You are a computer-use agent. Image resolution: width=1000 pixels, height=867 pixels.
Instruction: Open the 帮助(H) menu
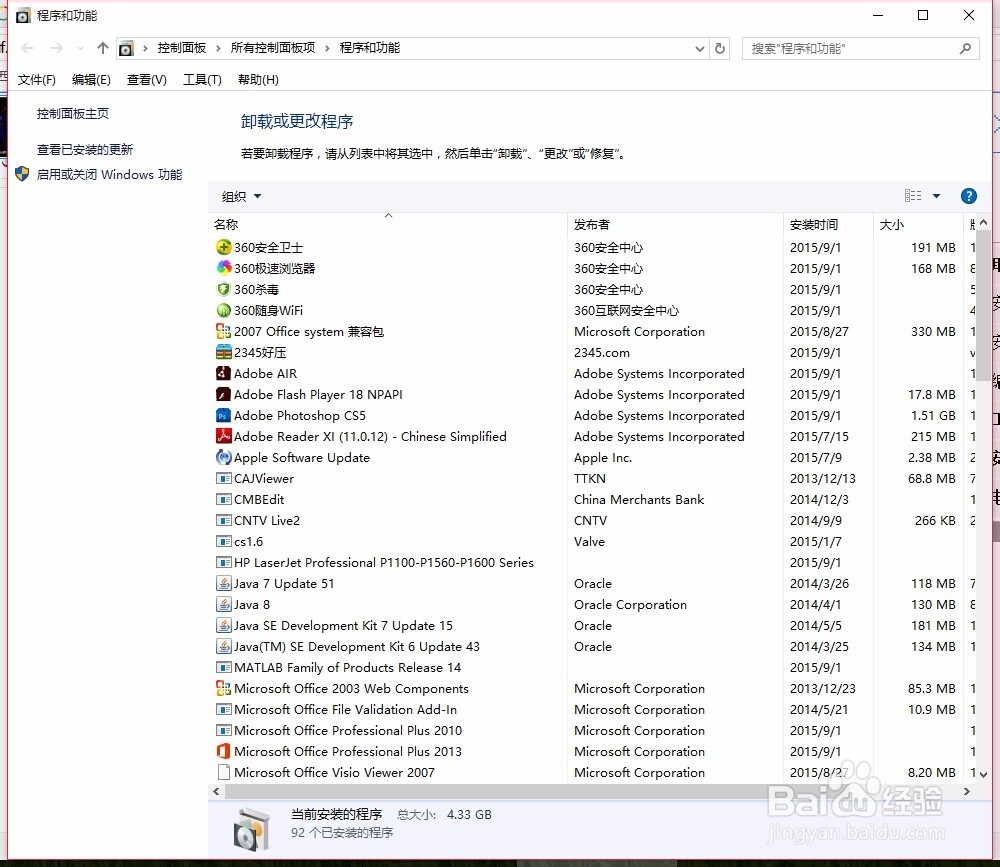point(258,80)
